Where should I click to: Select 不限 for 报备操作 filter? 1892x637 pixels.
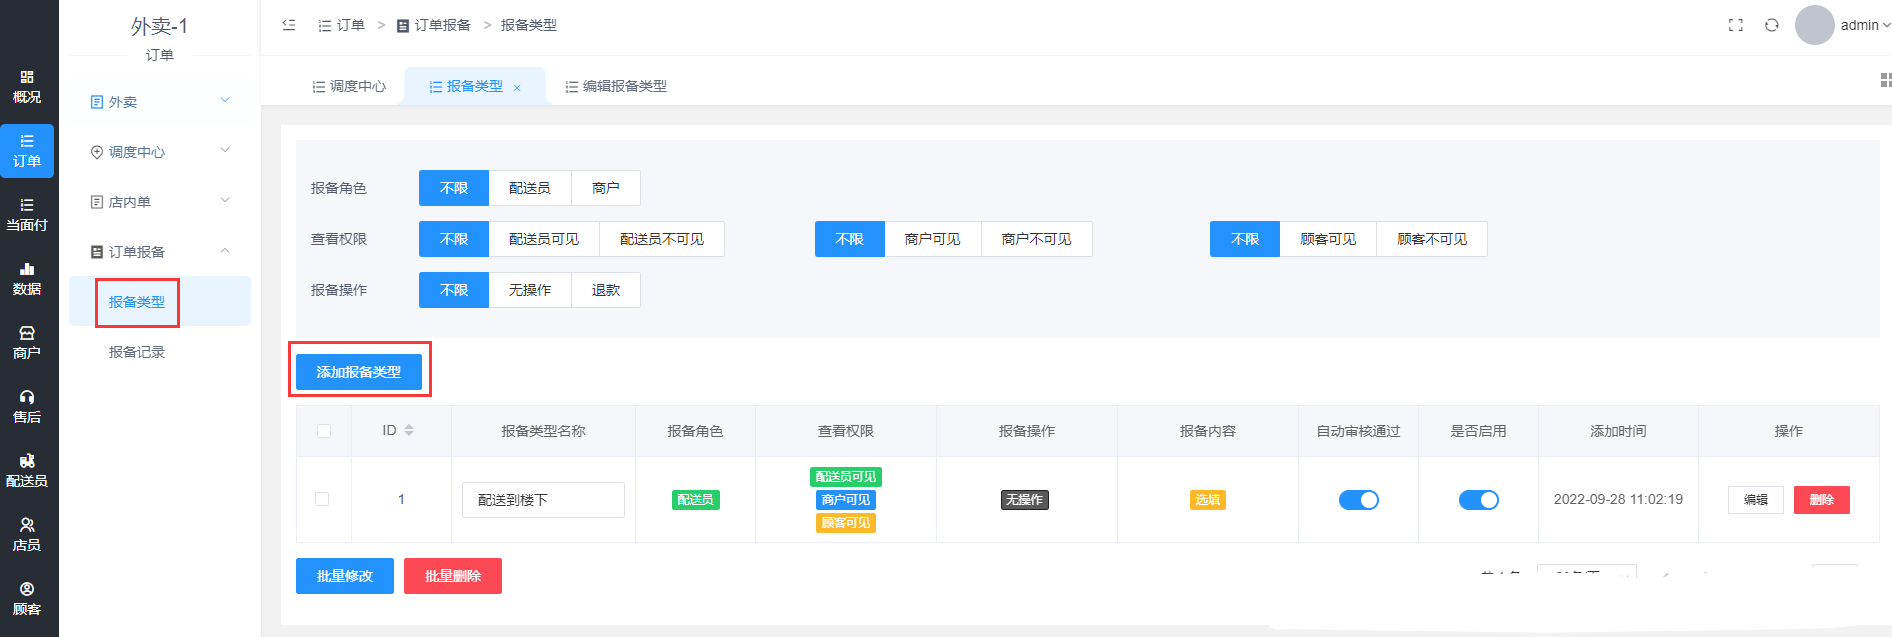pyautogui.click(x=454, y=290)
